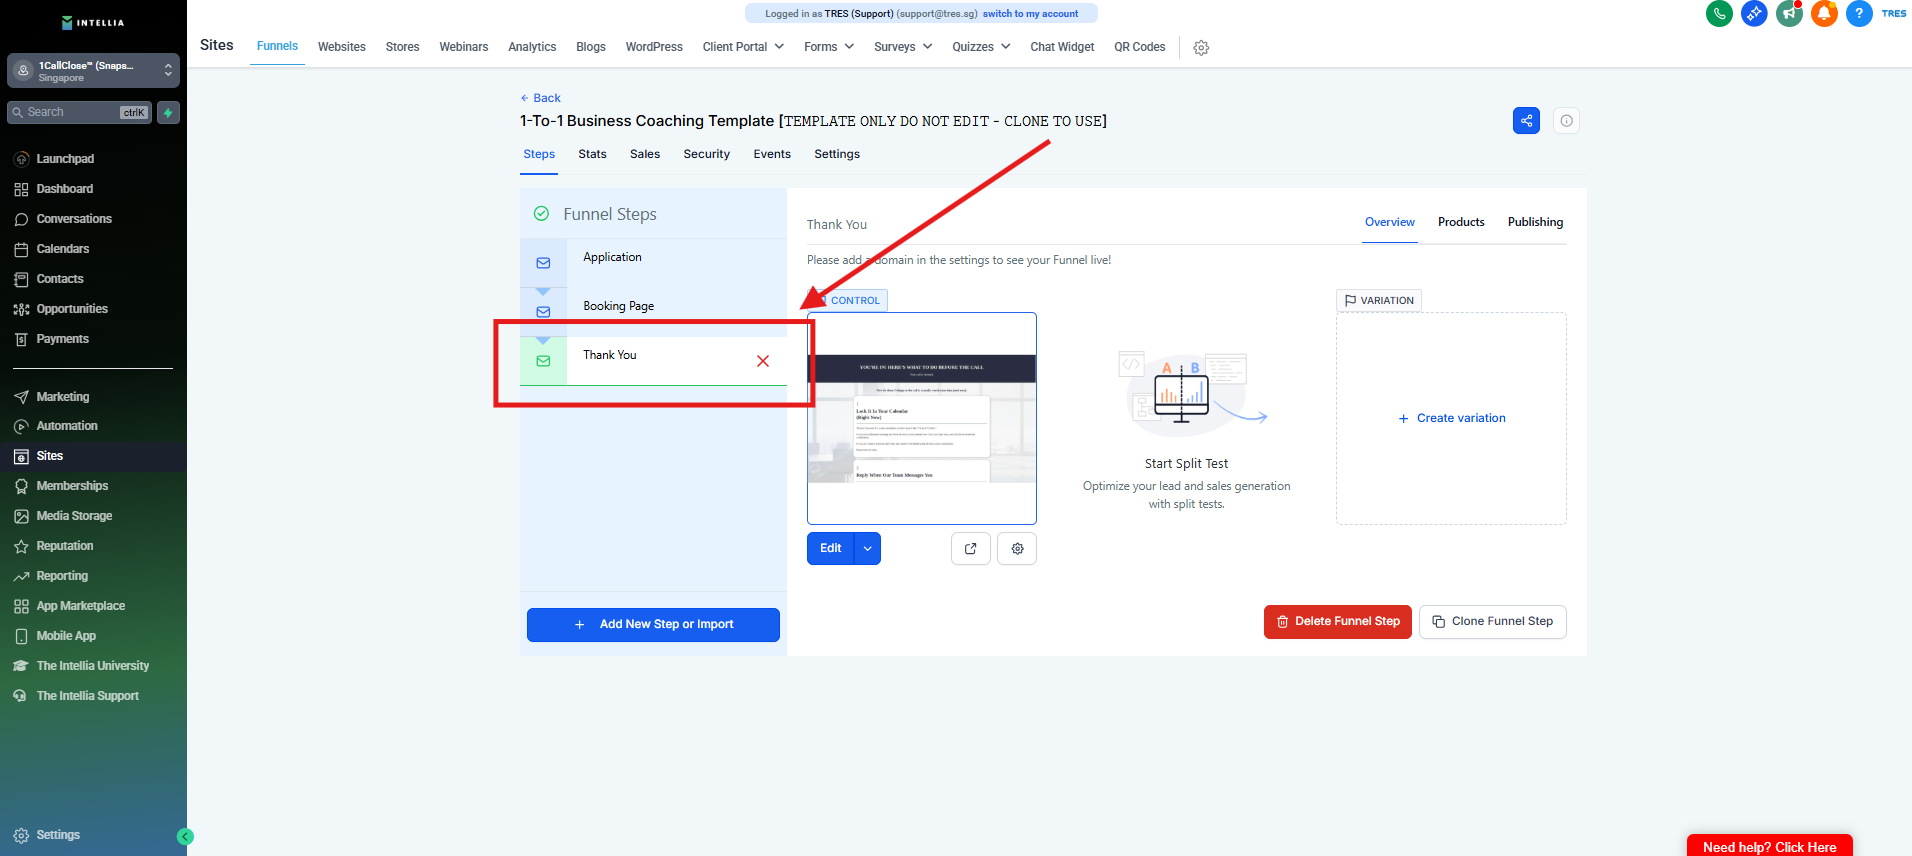Viewport: 1912px width, 856px height.
Task: Open the Chat Widget tab
Action: pos(1062,47)
